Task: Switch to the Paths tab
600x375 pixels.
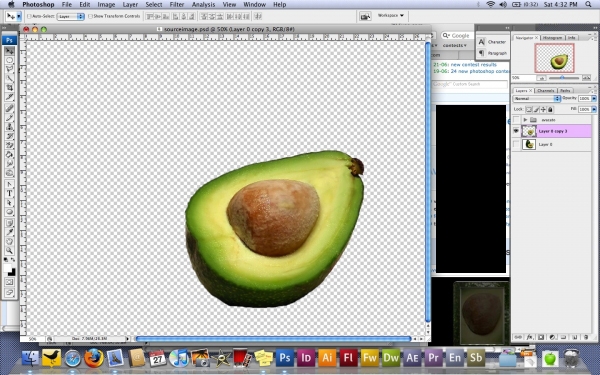Action: pos(565,91)
